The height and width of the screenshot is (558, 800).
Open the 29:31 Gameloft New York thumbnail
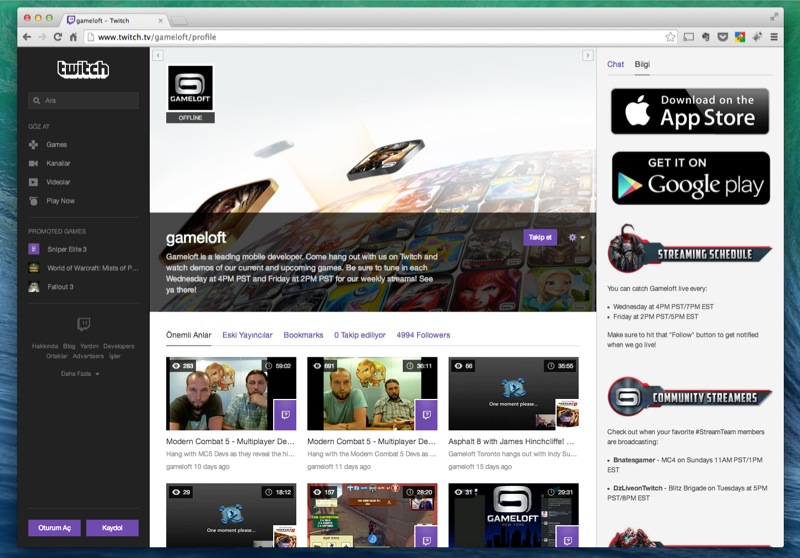coord(513,515)
